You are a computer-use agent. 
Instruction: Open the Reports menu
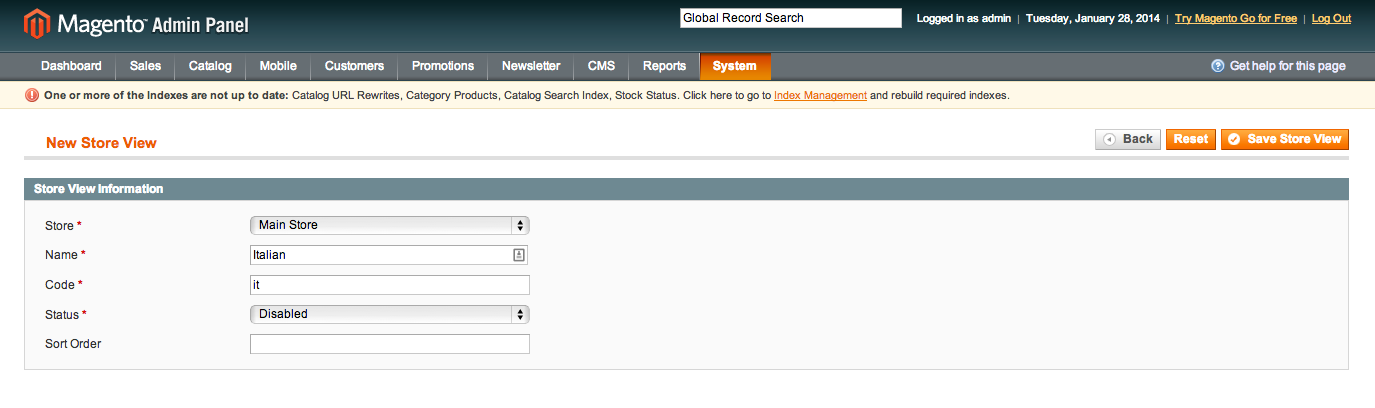[x=664, y=66]
